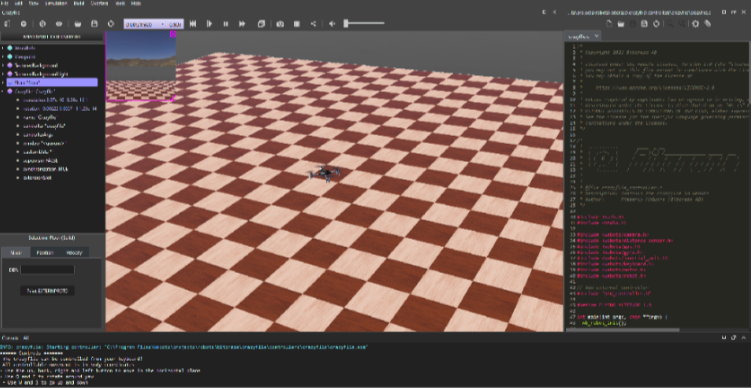Click the Crazyflie drone in 3D view

click(x=325, y=173)
